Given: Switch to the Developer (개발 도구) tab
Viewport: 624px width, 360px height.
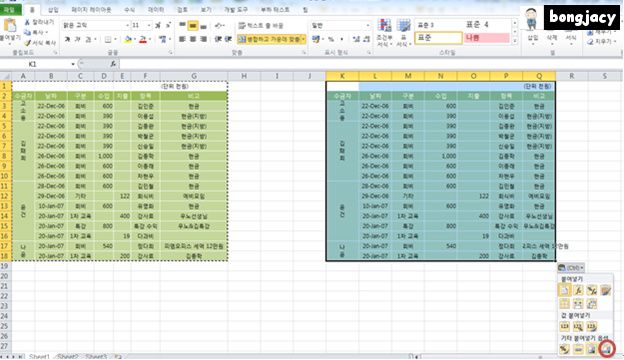Looking at the screenshot, I should pos(236,10).
